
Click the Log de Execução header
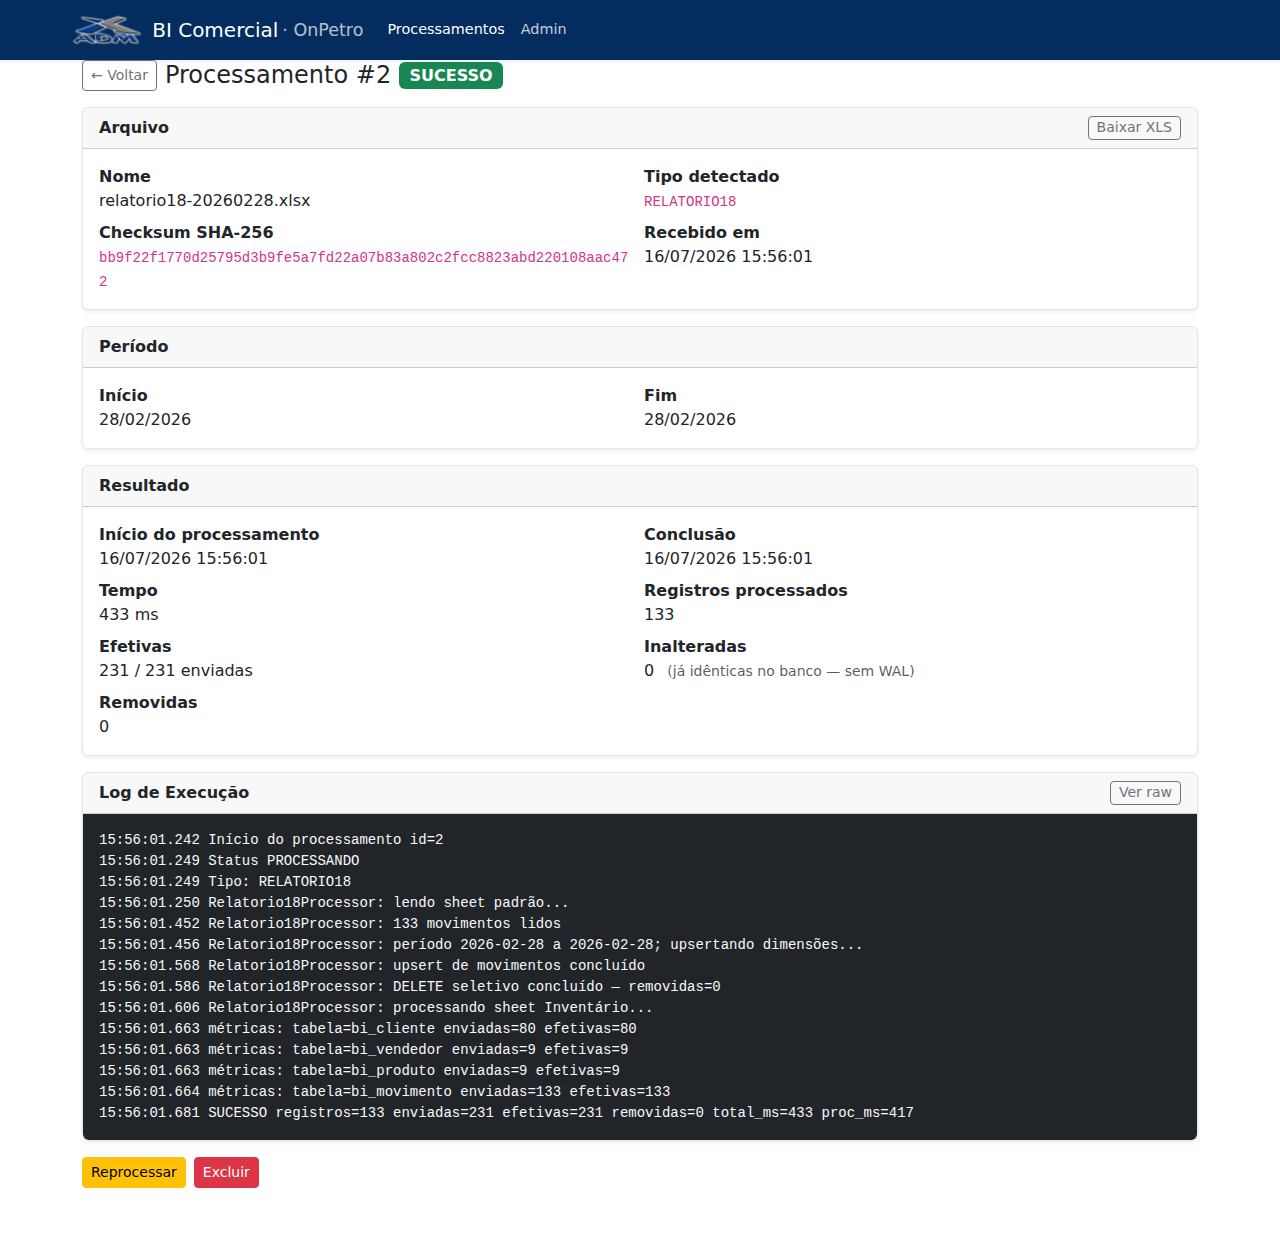point(174,793)
